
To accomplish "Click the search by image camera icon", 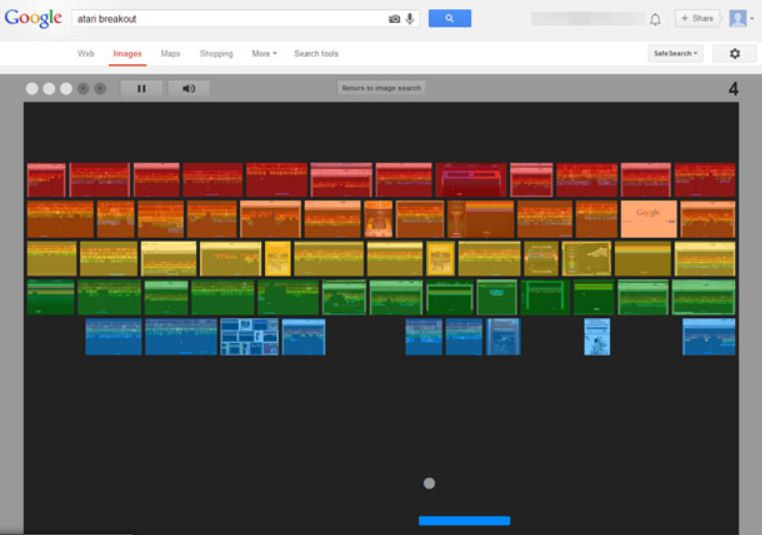I will 394,19.
